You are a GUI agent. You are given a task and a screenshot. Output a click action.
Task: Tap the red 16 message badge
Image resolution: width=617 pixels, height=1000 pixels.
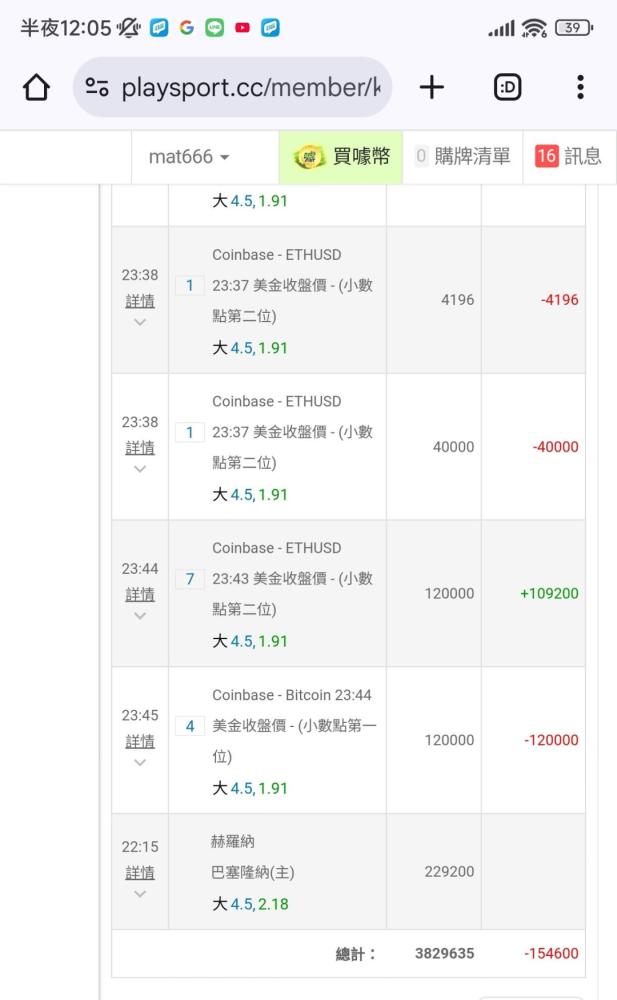pos(546,156)
